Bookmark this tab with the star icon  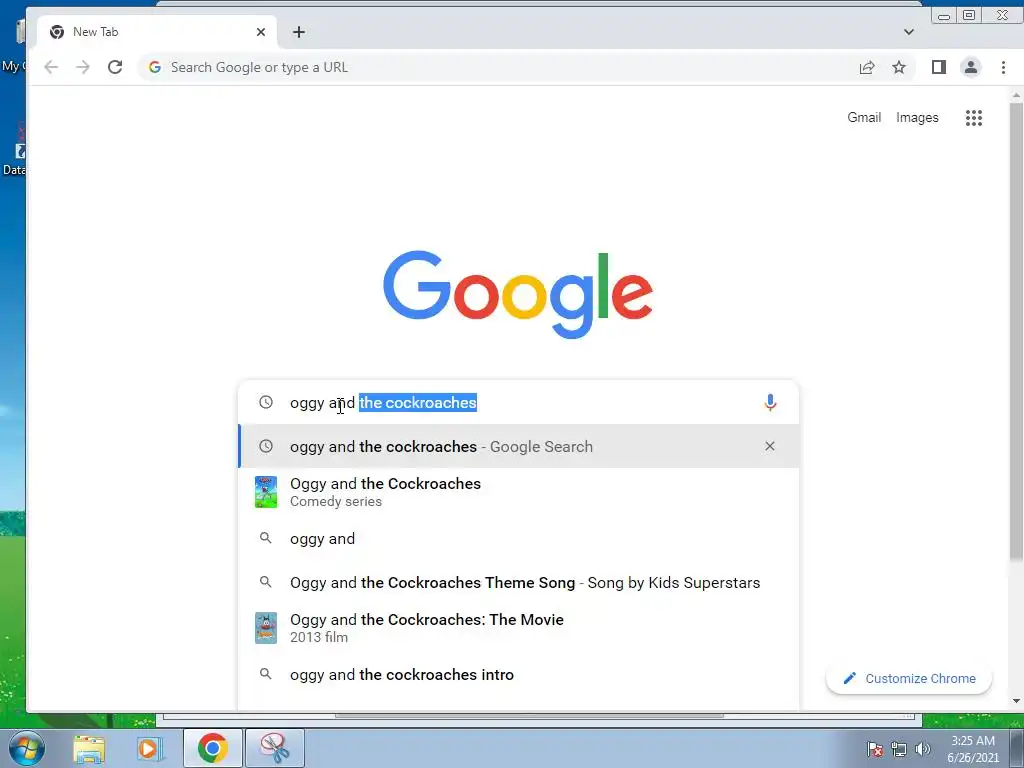pos(899,67)
